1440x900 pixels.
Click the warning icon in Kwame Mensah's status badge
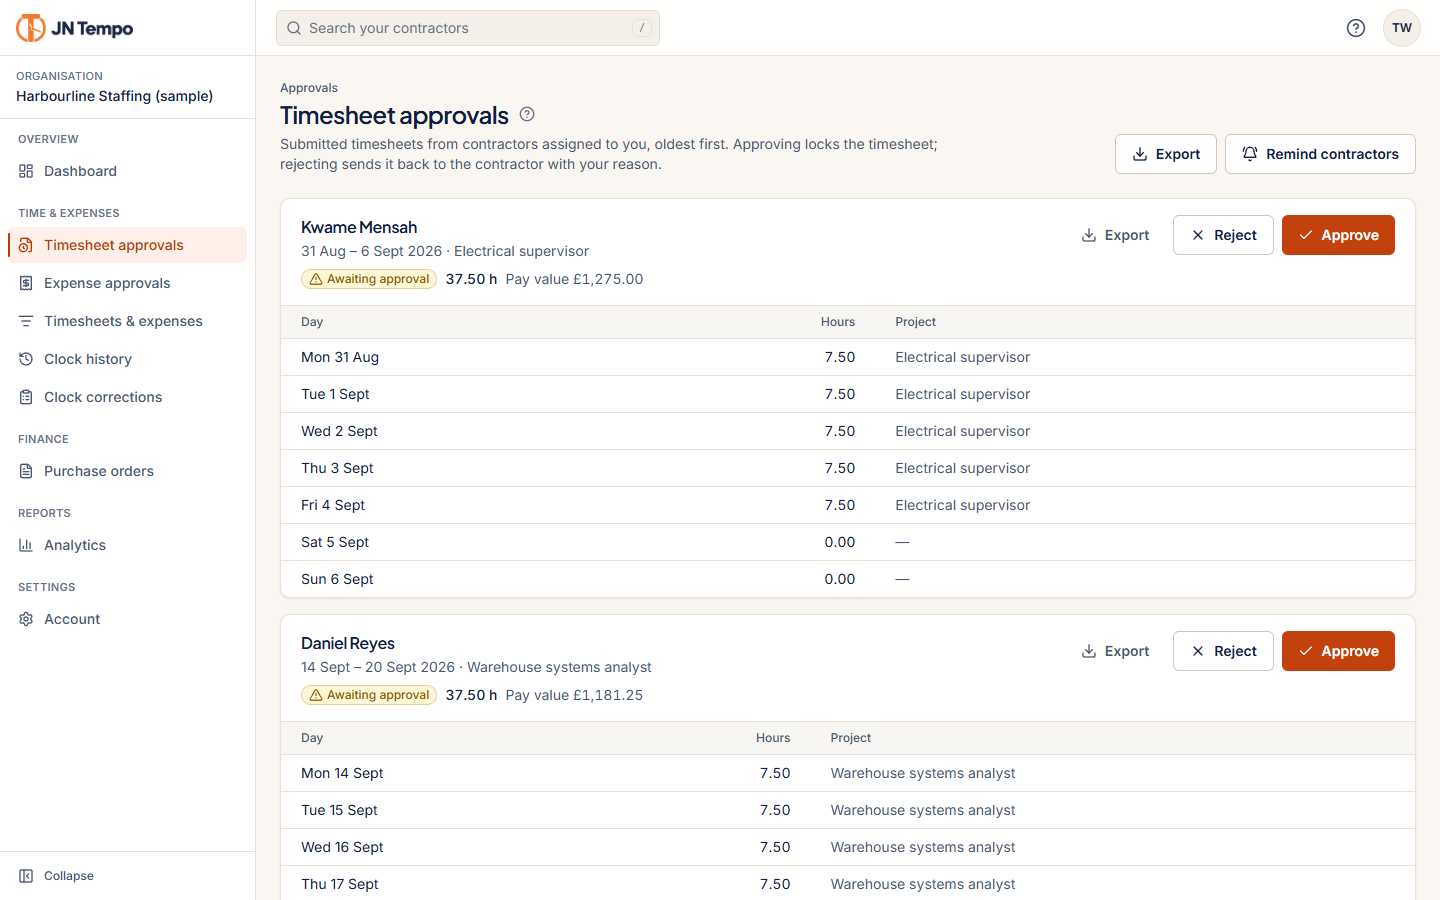pos(316,279)
